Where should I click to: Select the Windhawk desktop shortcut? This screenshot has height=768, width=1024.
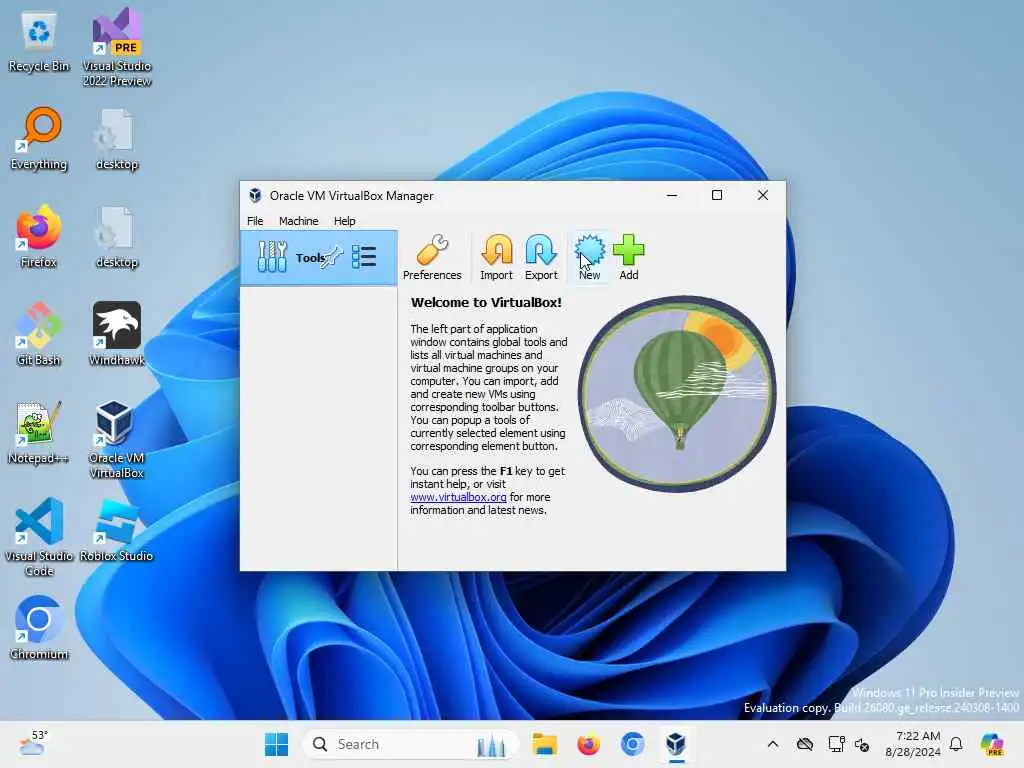coord(117,334)
